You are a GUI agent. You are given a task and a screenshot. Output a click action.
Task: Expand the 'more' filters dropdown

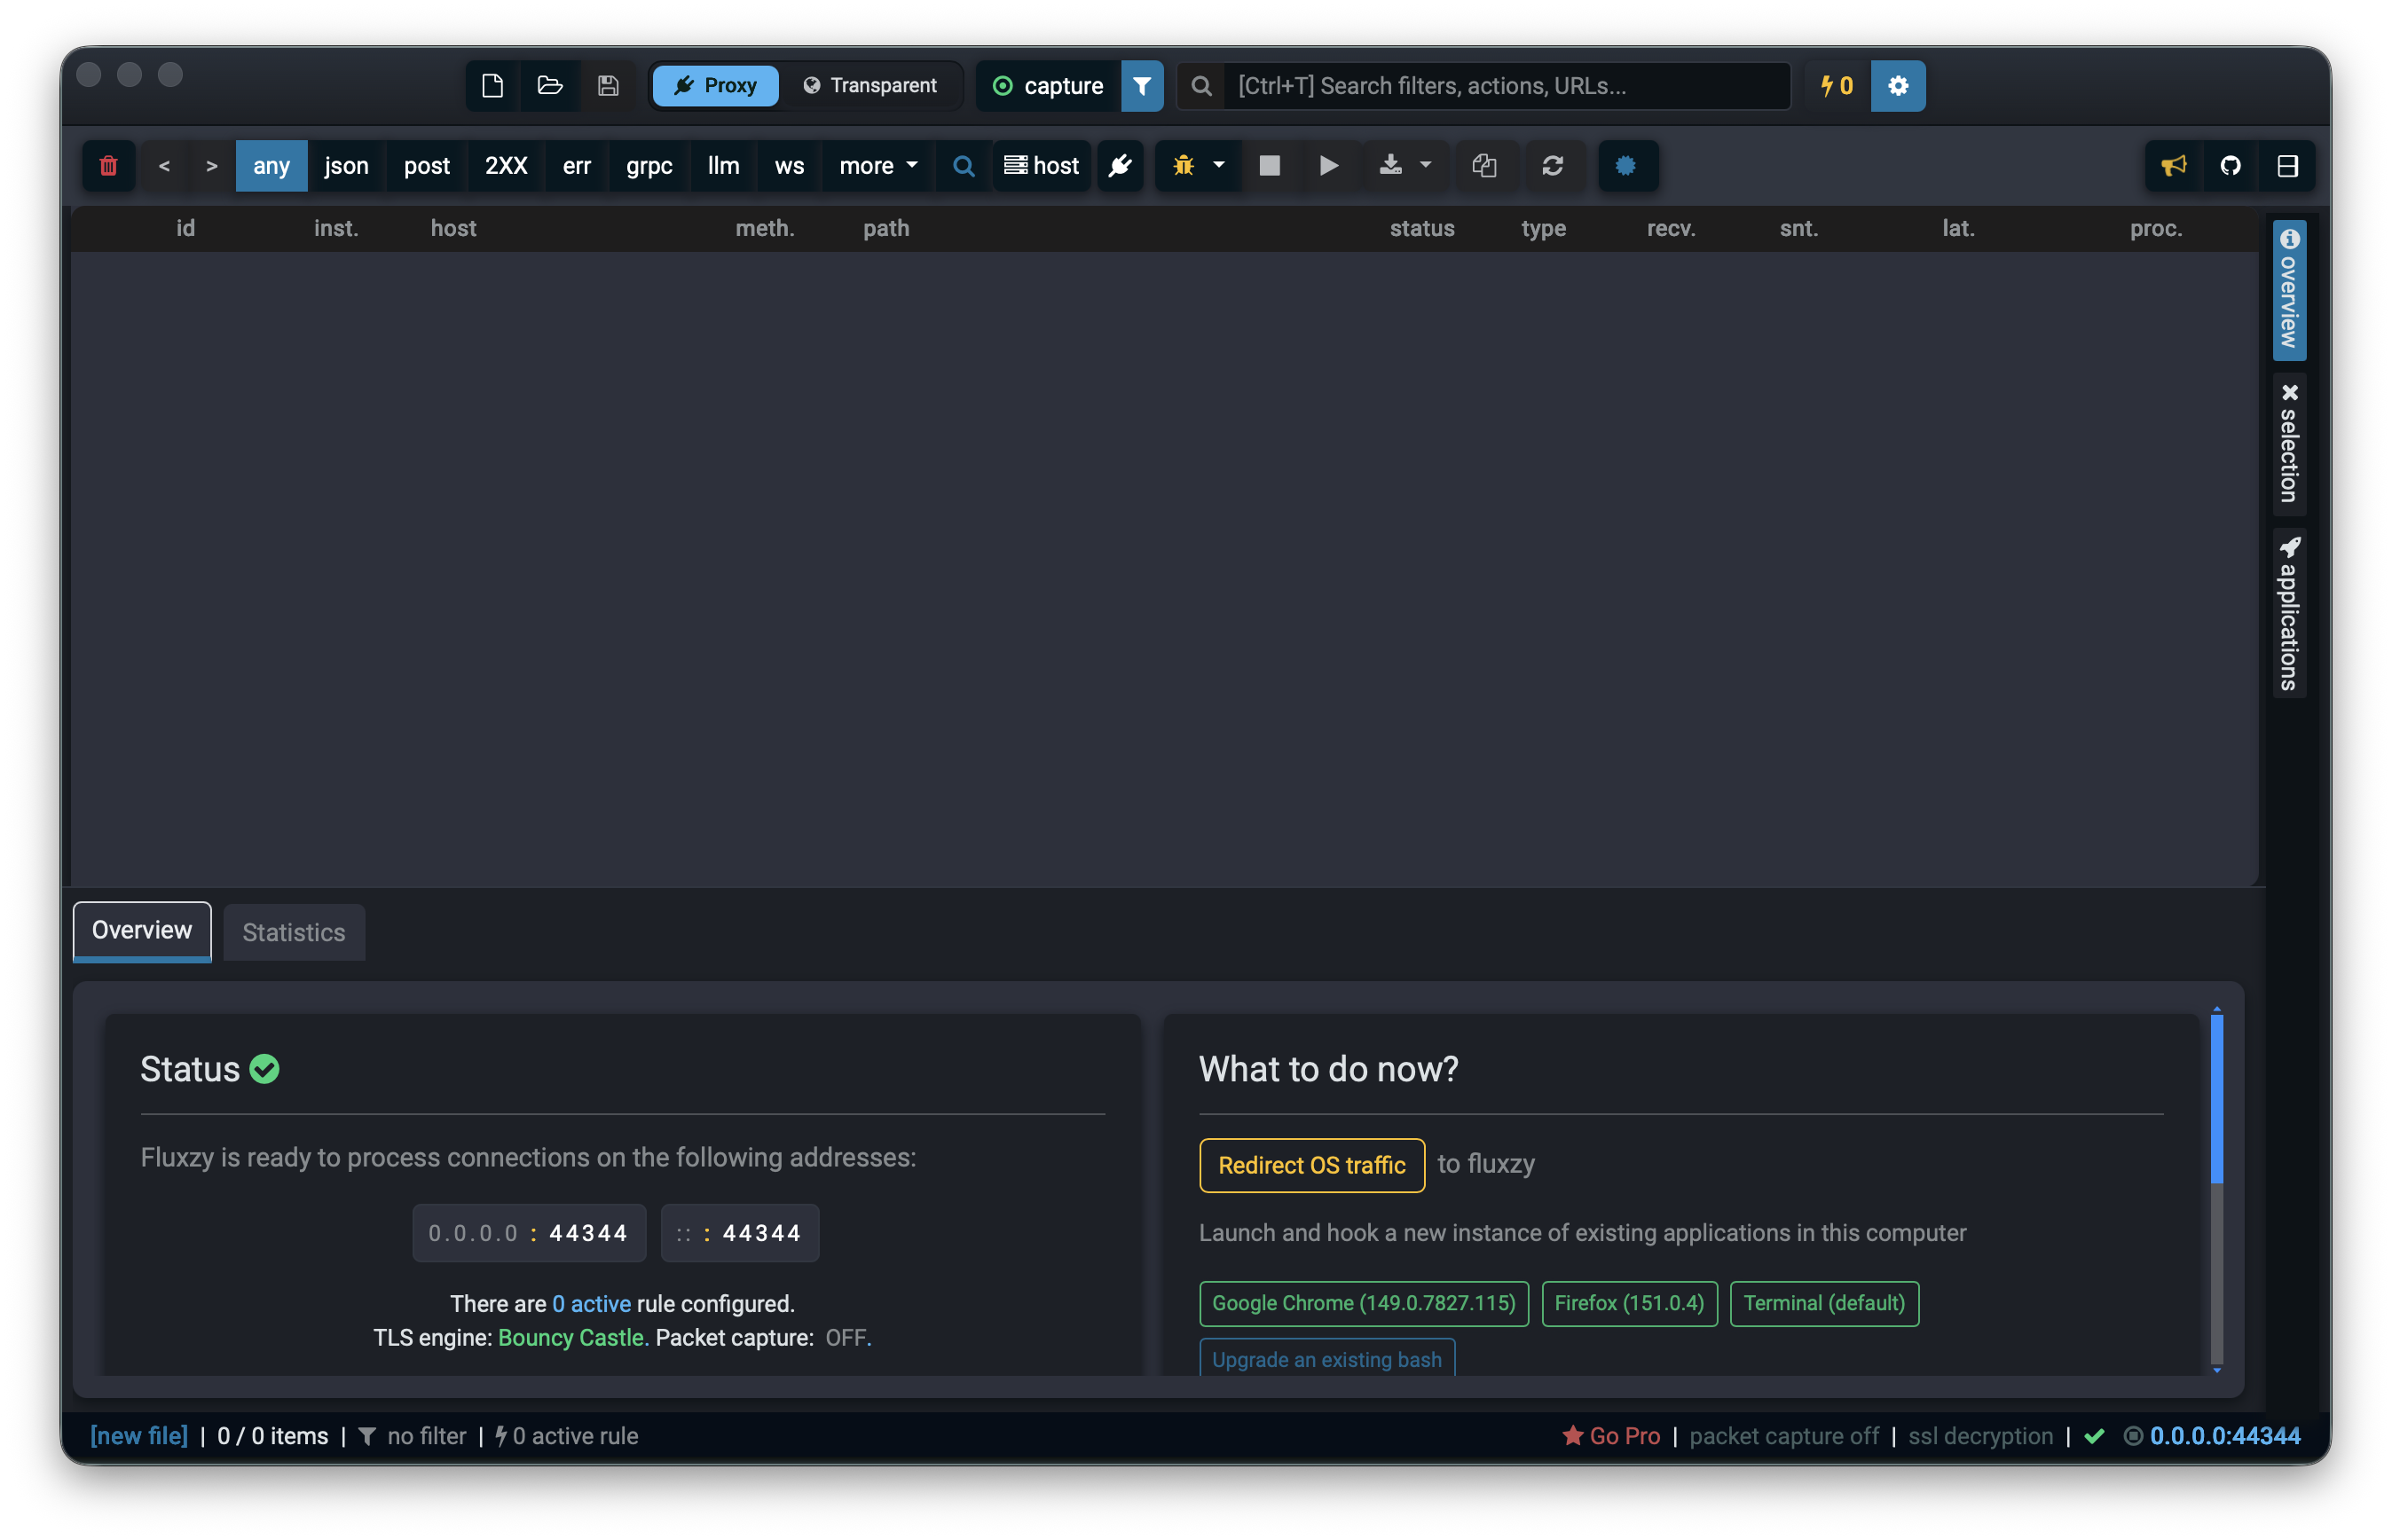(878, 166)
